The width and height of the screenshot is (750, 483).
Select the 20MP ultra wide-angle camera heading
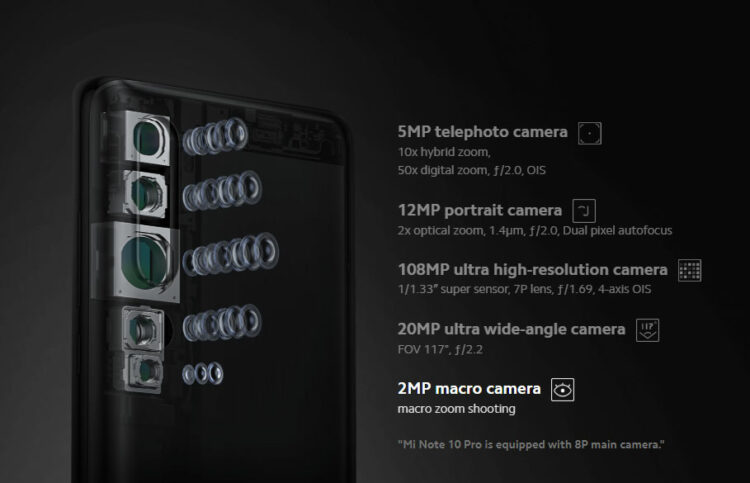point(511,329)
